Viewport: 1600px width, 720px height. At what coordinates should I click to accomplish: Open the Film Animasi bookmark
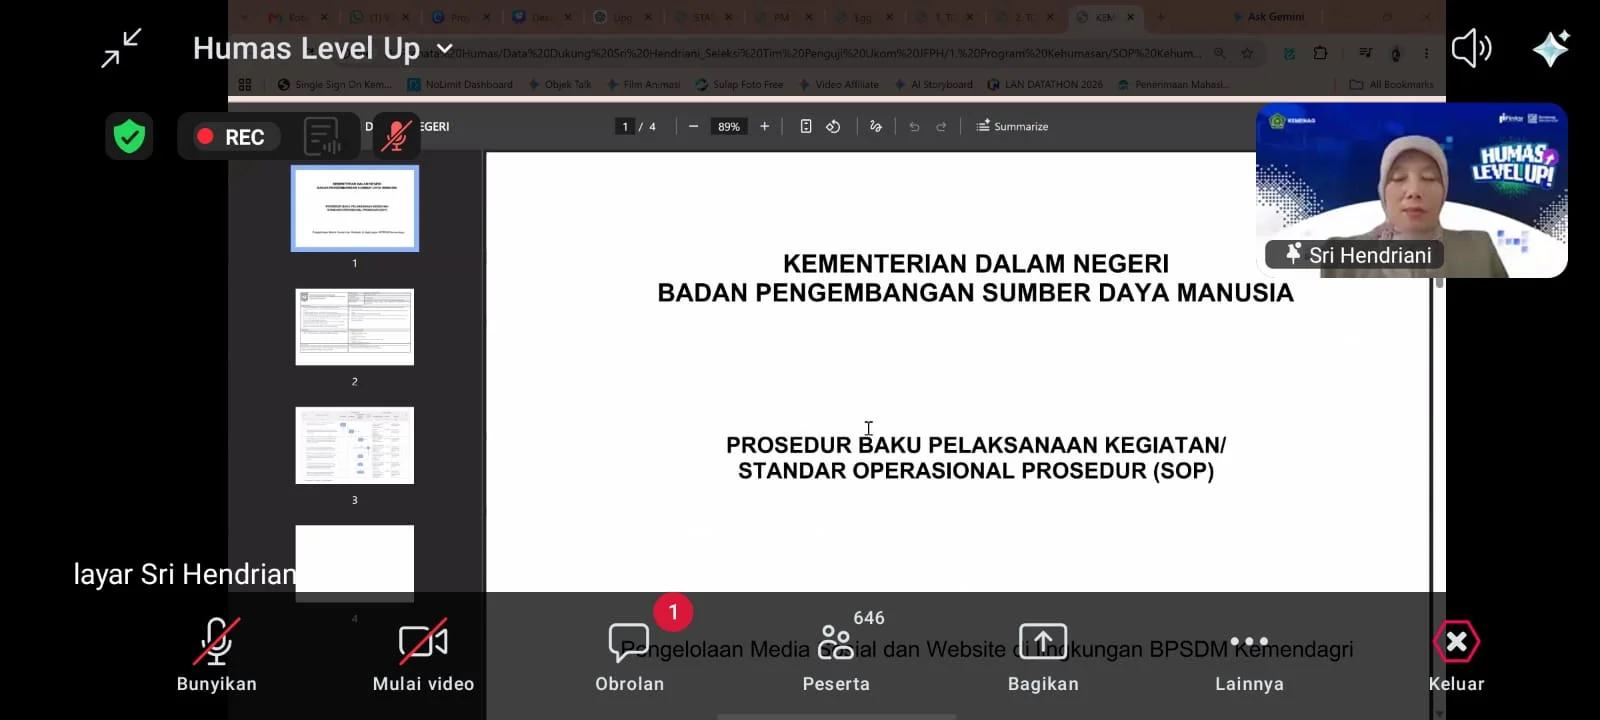coord(644,85)
